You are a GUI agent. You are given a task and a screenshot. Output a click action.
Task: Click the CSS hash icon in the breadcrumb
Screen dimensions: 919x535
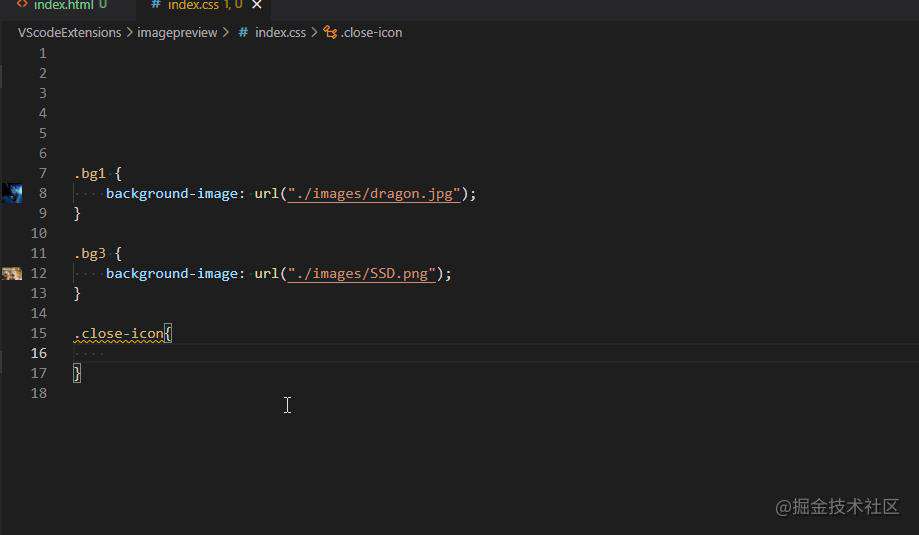coord(243,33)
